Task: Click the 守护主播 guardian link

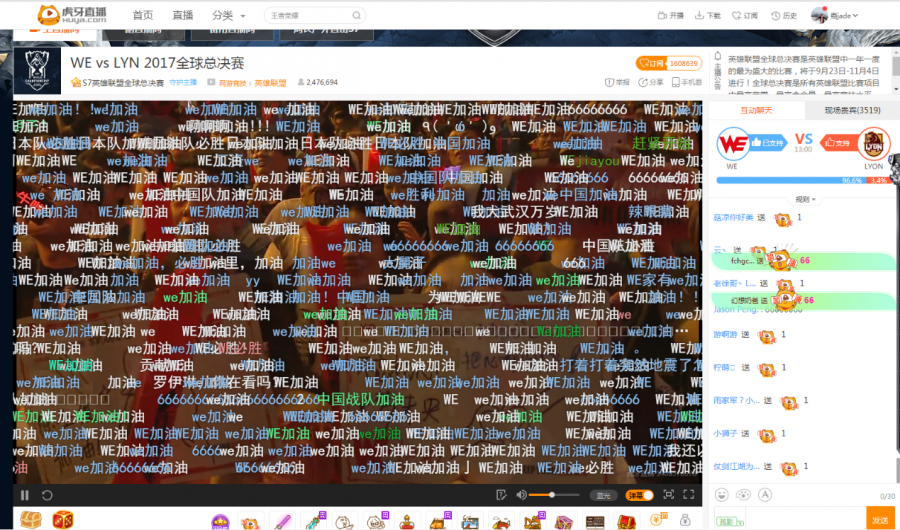Action: pyautogui.click(x=183, y=82)
